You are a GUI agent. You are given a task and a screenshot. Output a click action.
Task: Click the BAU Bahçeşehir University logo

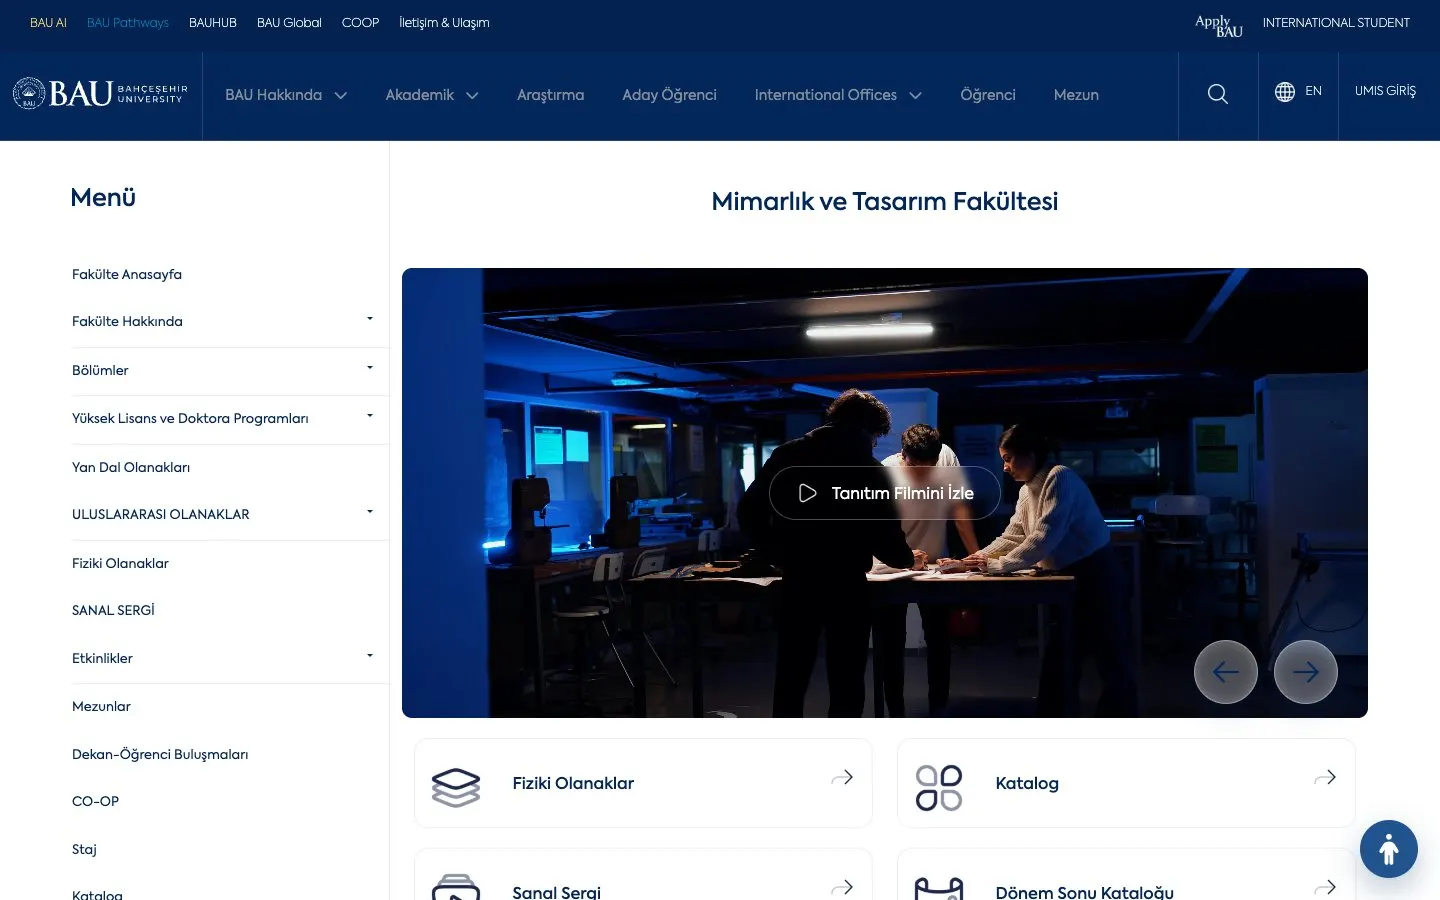click(x=100, y=94)
